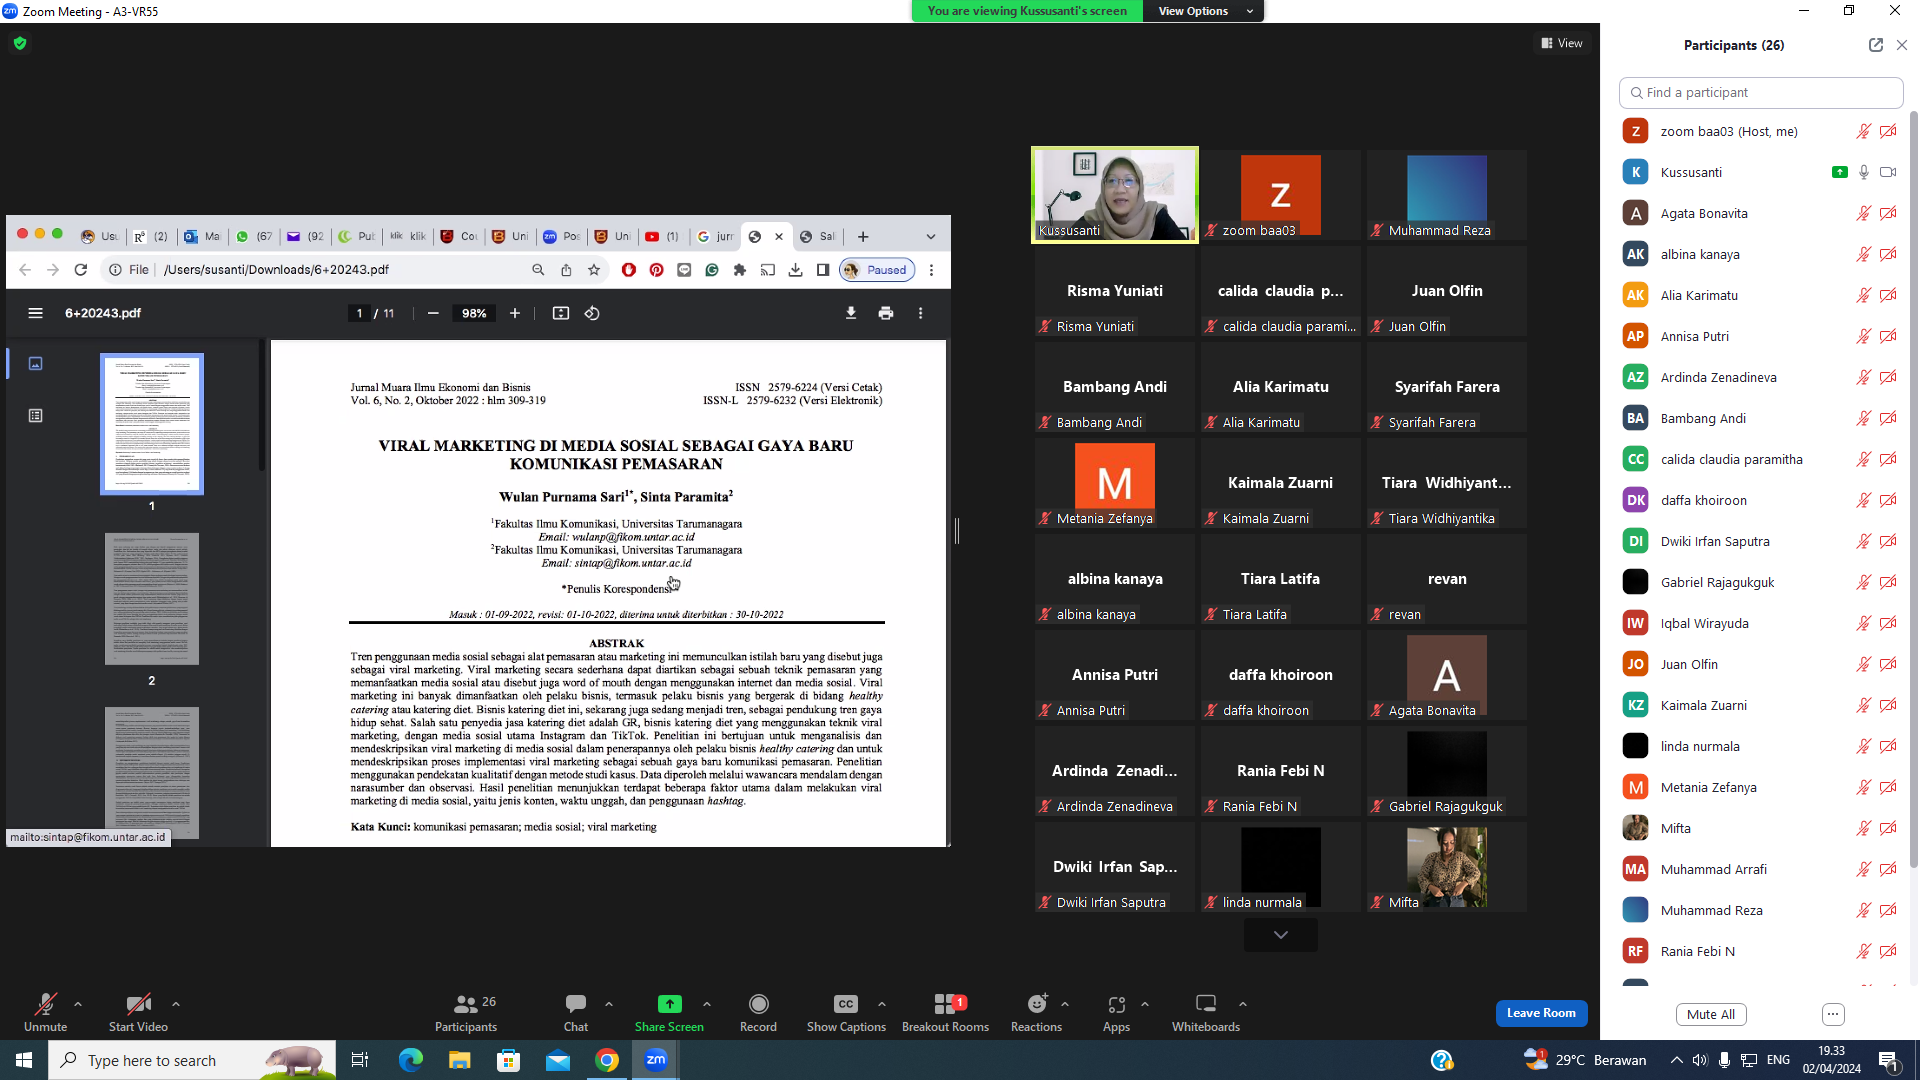The image size is (1920, 1080).
Task: Select page 2 thumbnail in PDF sidebar
Action: point(152,599)
